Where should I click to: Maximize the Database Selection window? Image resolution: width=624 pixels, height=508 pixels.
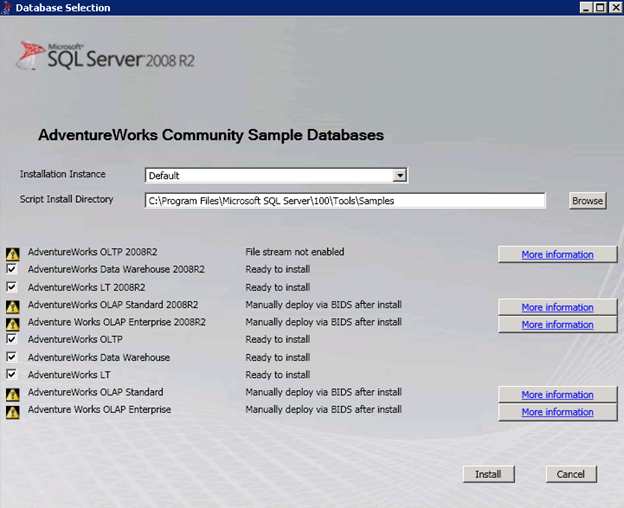(600, 8)
